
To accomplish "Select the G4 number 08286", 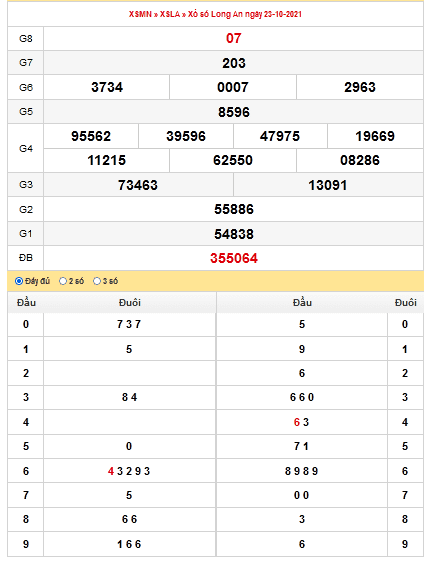I will pyautogui.click(x=360, y=160).
